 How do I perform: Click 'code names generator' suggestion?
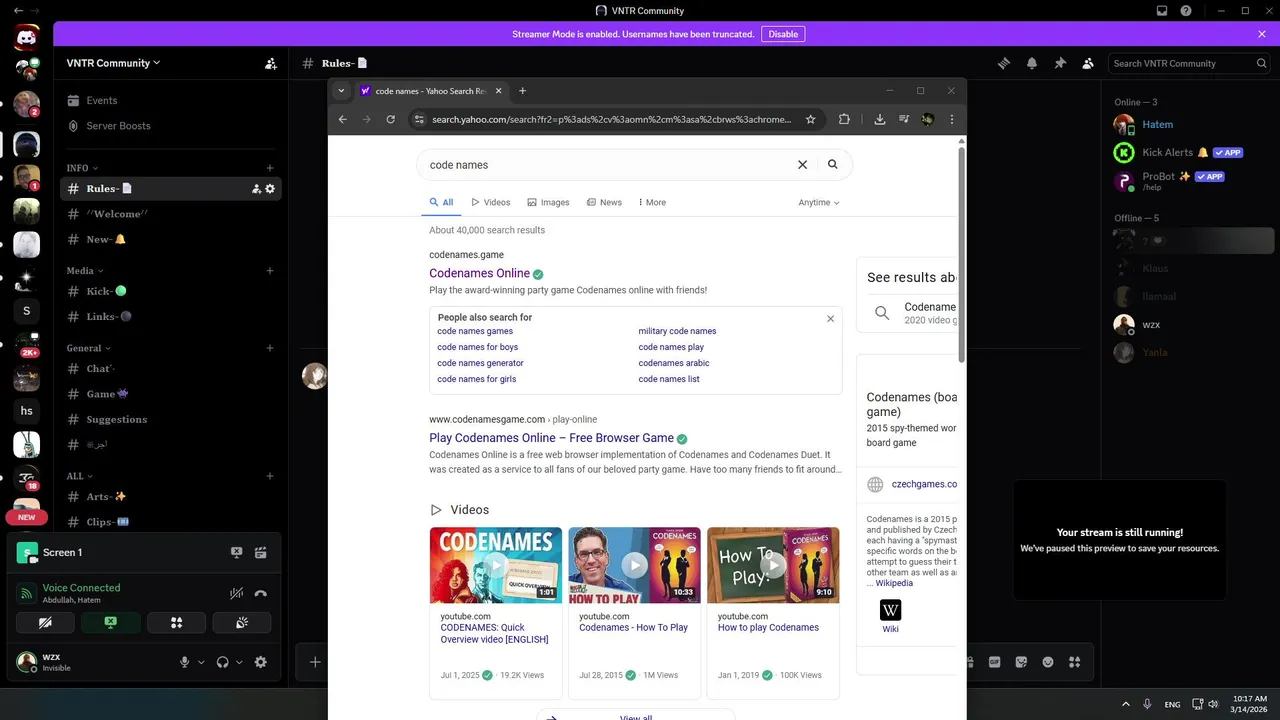480,363
